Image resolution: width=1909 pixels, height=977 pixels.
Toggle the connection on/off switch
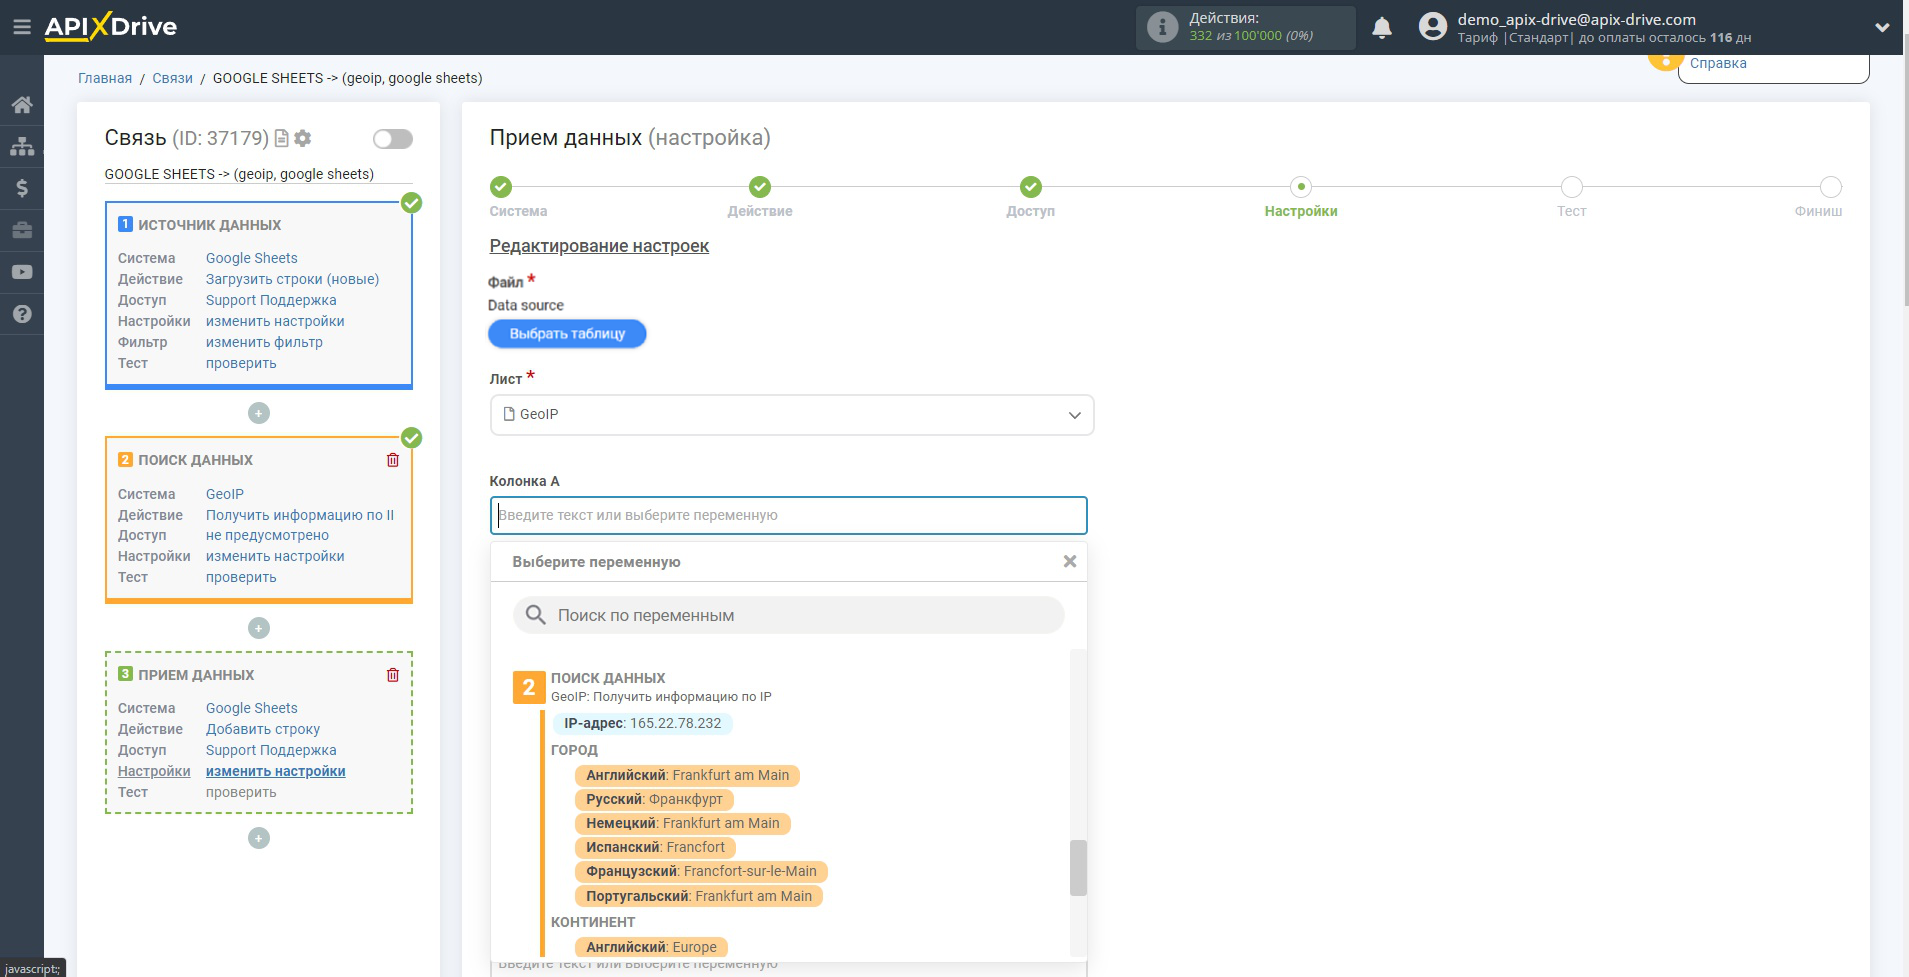(x=393, y=139)
